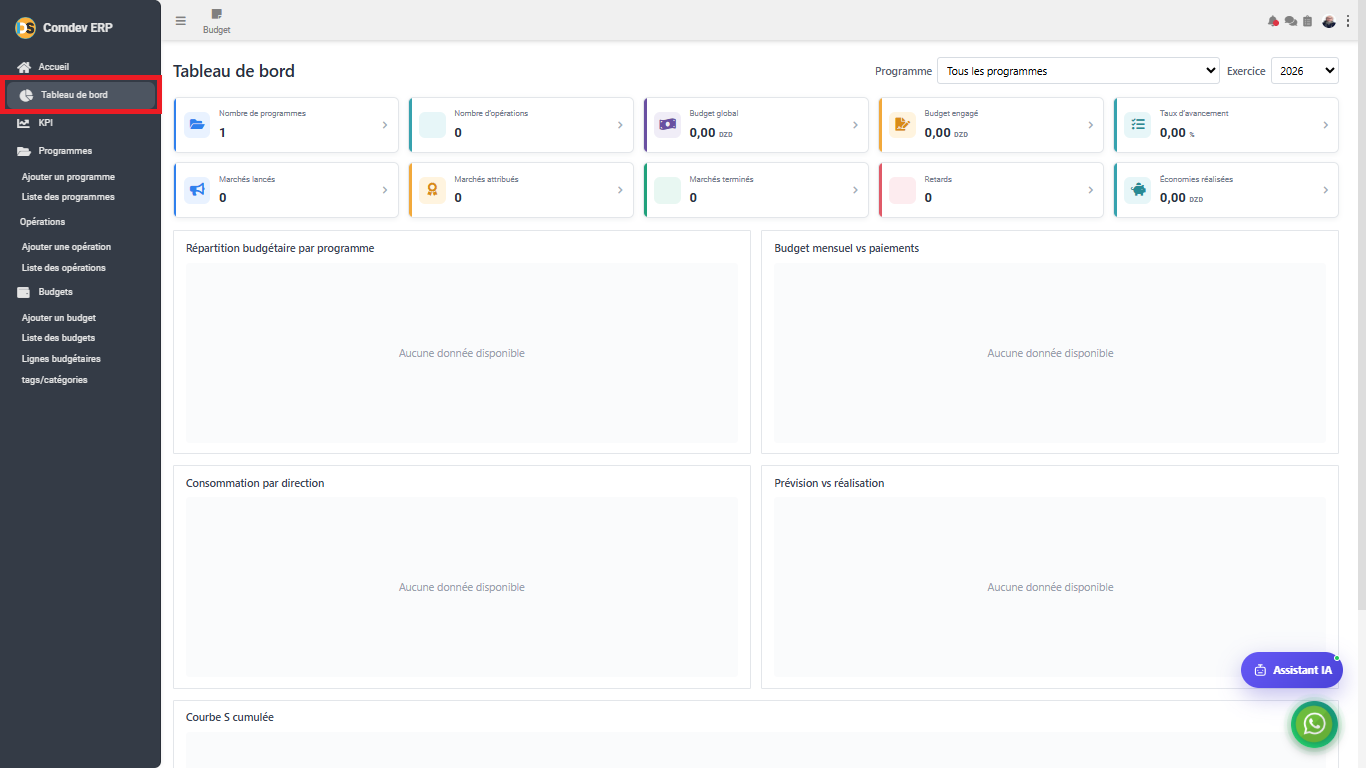The height and width of the screenshot is (768, 1366).
Task: Click the Budget global money icon
Action: pyautogui.click(x=667, y=125)
